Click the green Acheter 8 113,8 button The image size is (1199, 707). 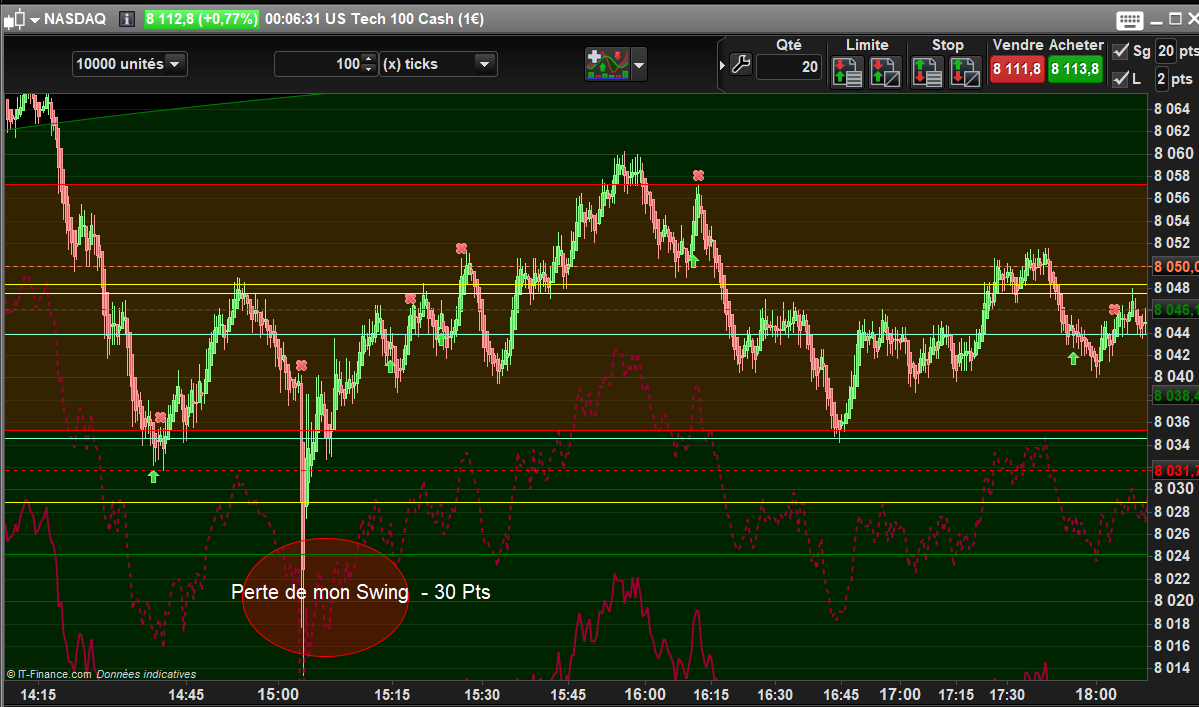click(x=1075, y=70)
